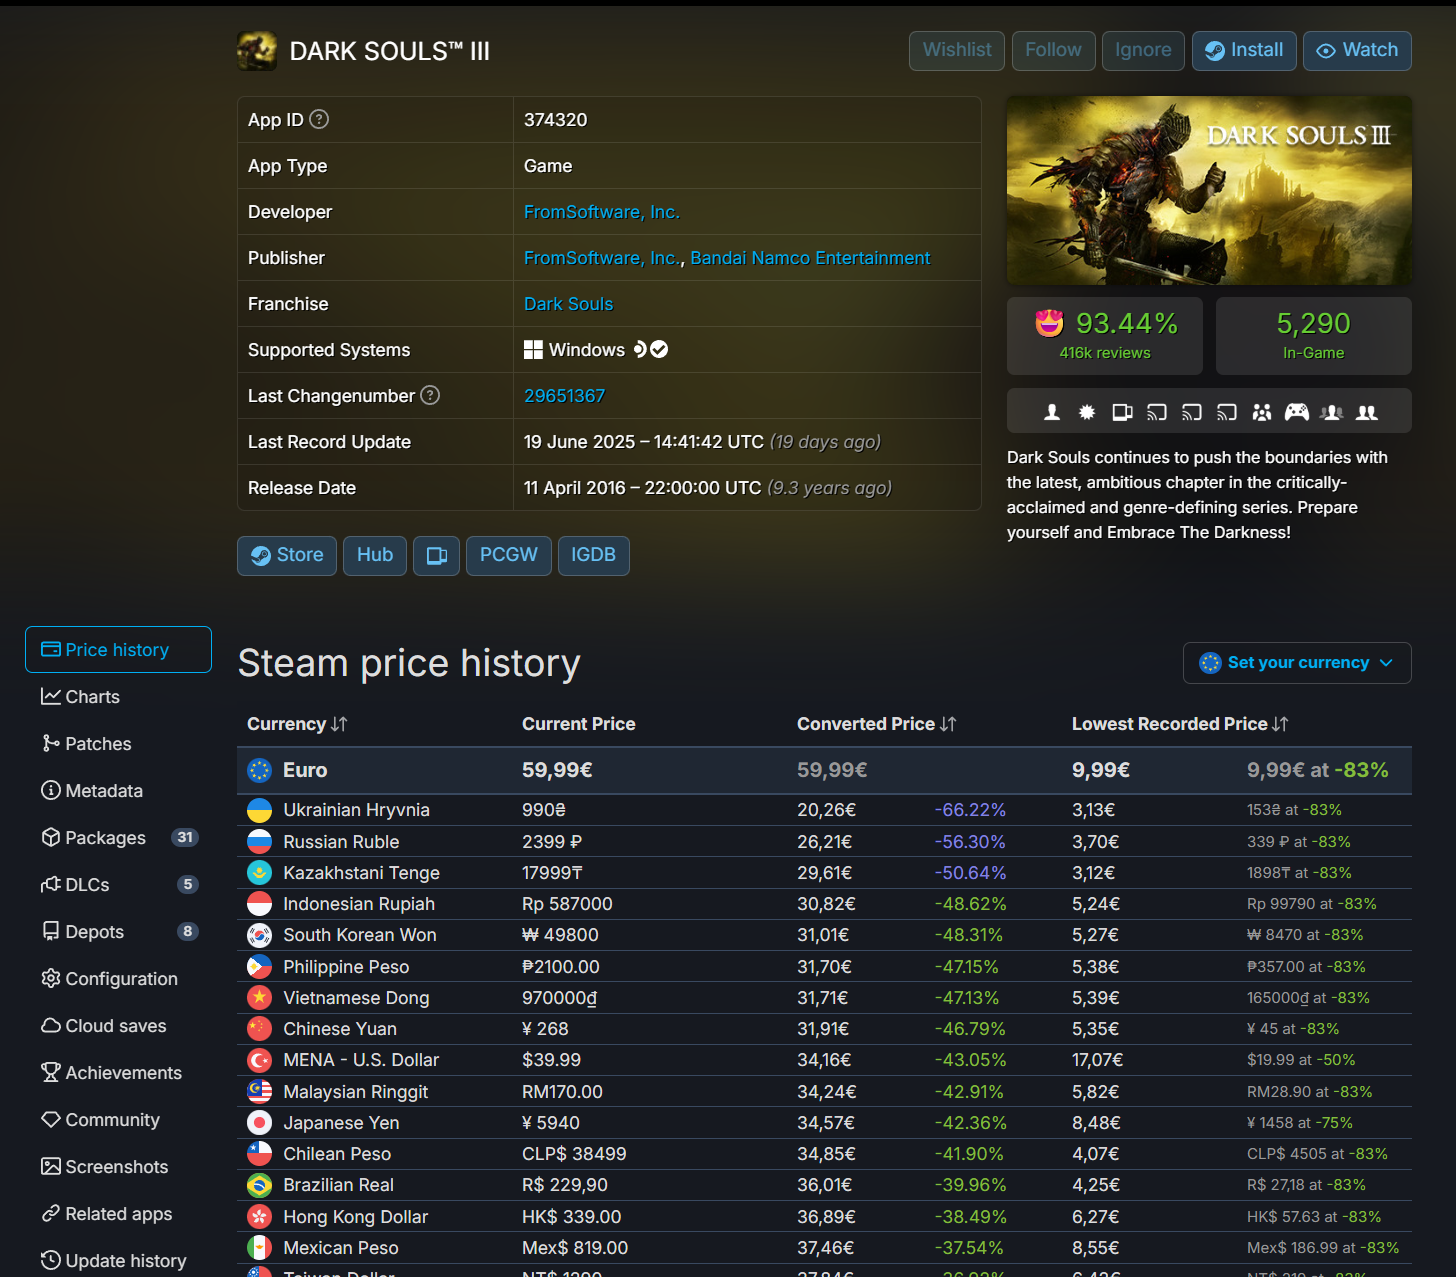Open the Metadata sidebar item
This screenshot has width=1456, height=1277.
click(x=118, y=791)
